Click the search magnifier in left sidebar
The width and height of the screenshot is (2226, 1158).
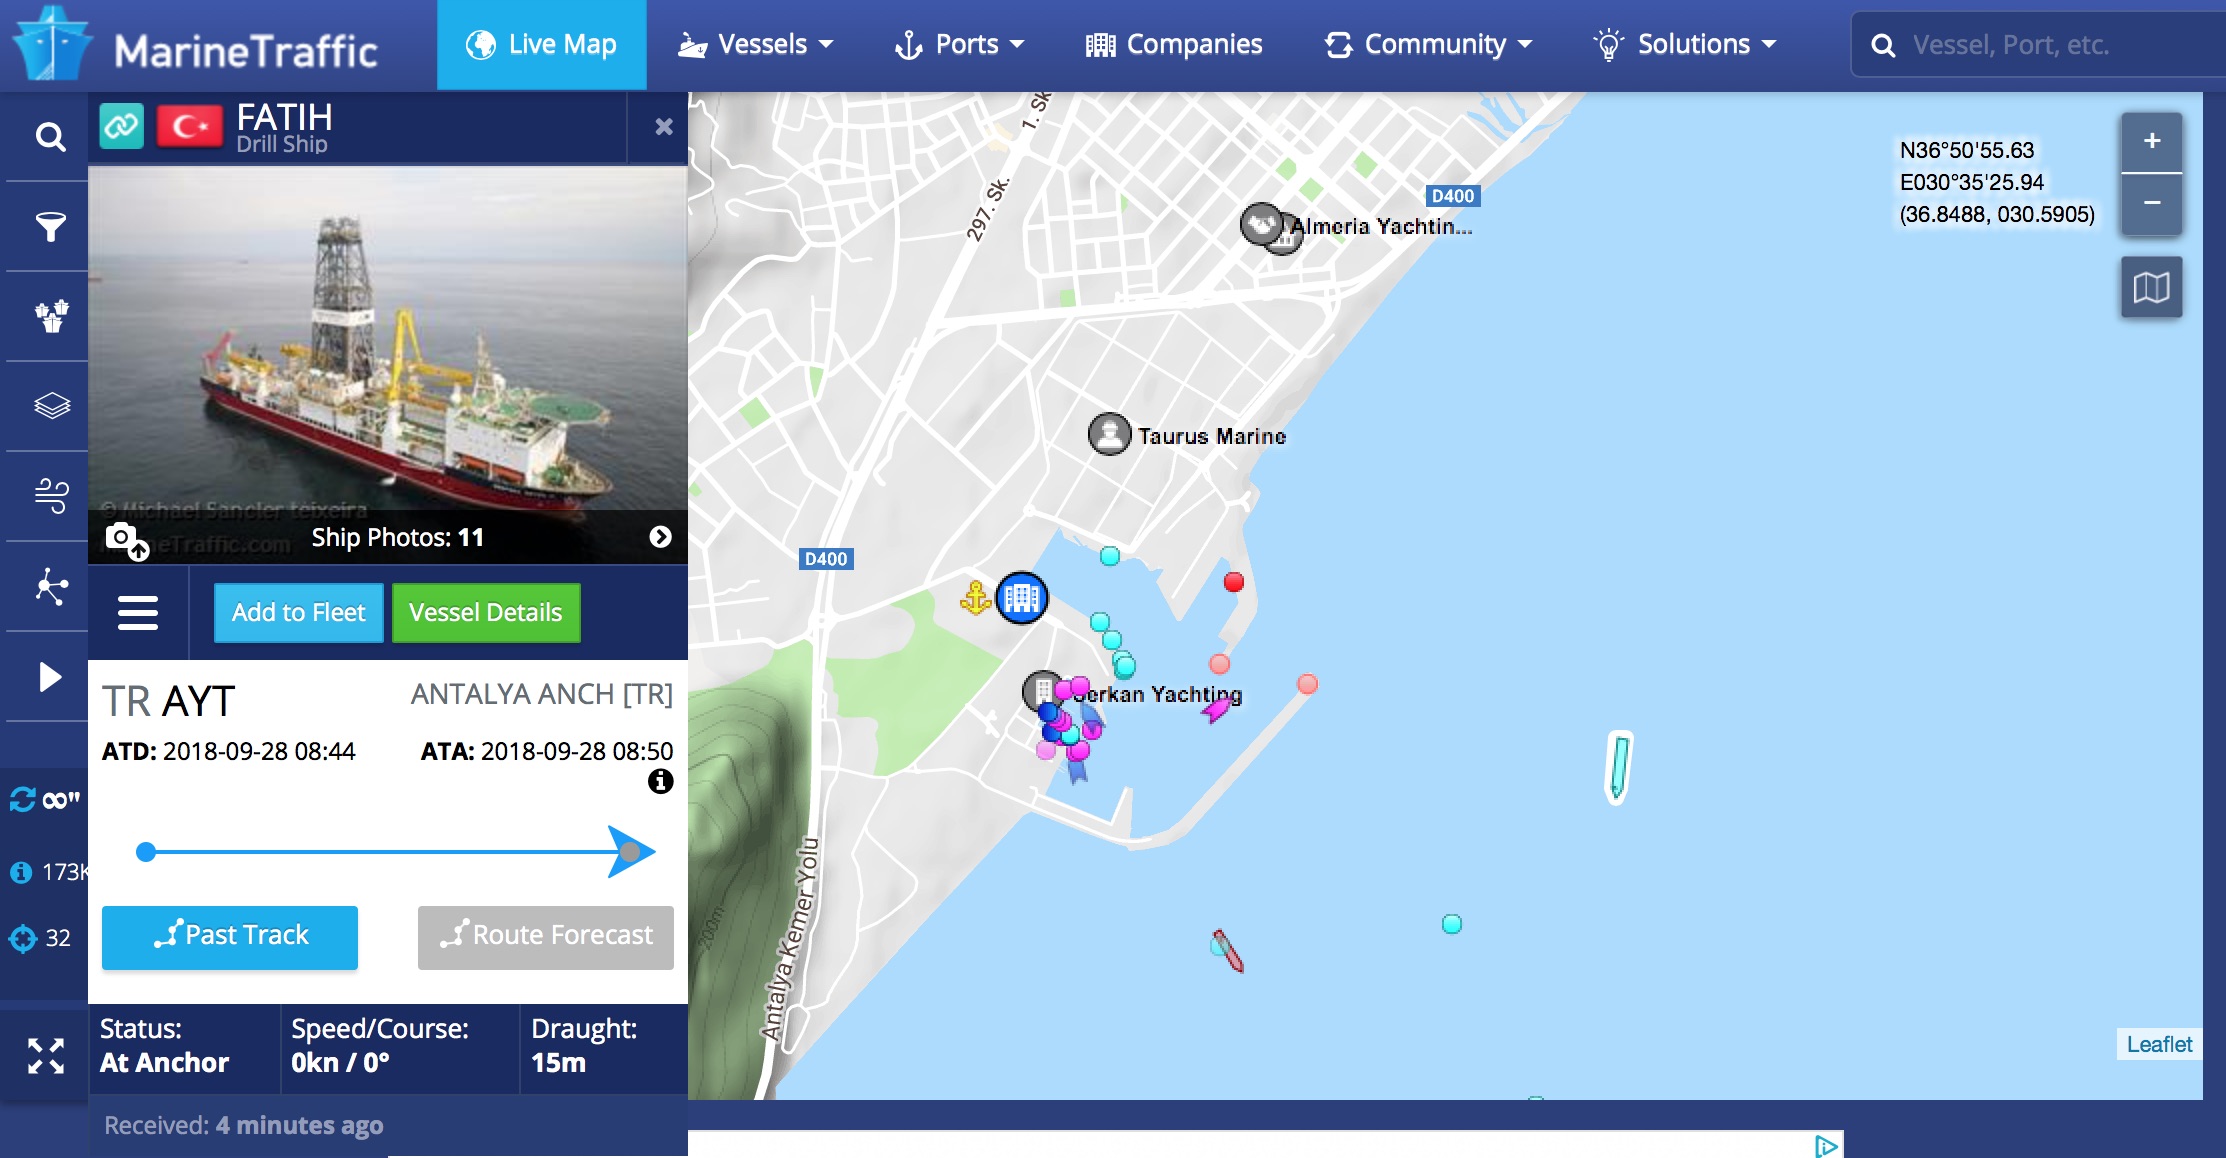coord(50,136)
